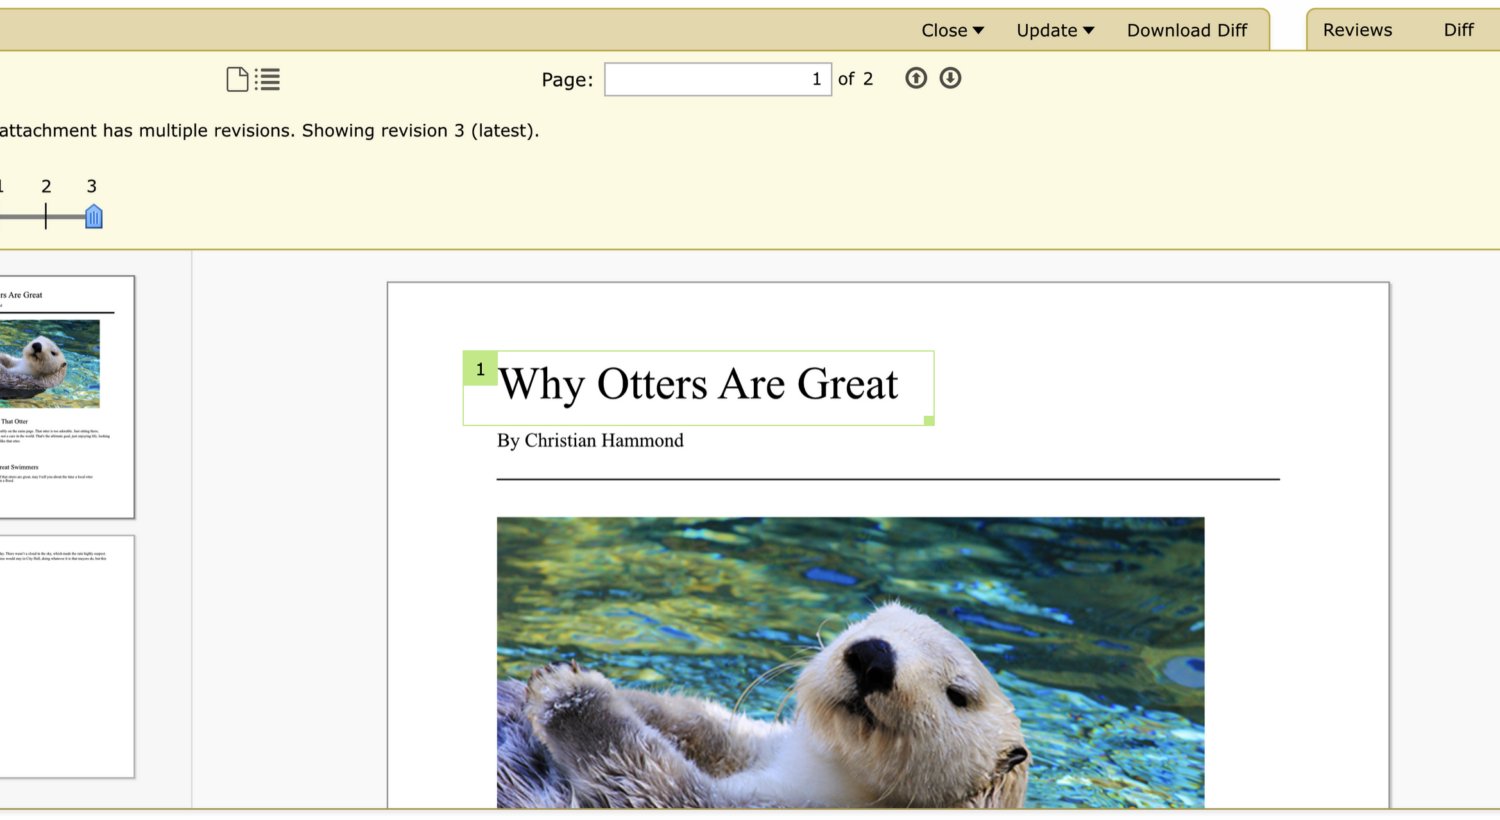The image size is (1500, 820).
Task: Click the comment region resize handle
Action: (x=929, y=421)
